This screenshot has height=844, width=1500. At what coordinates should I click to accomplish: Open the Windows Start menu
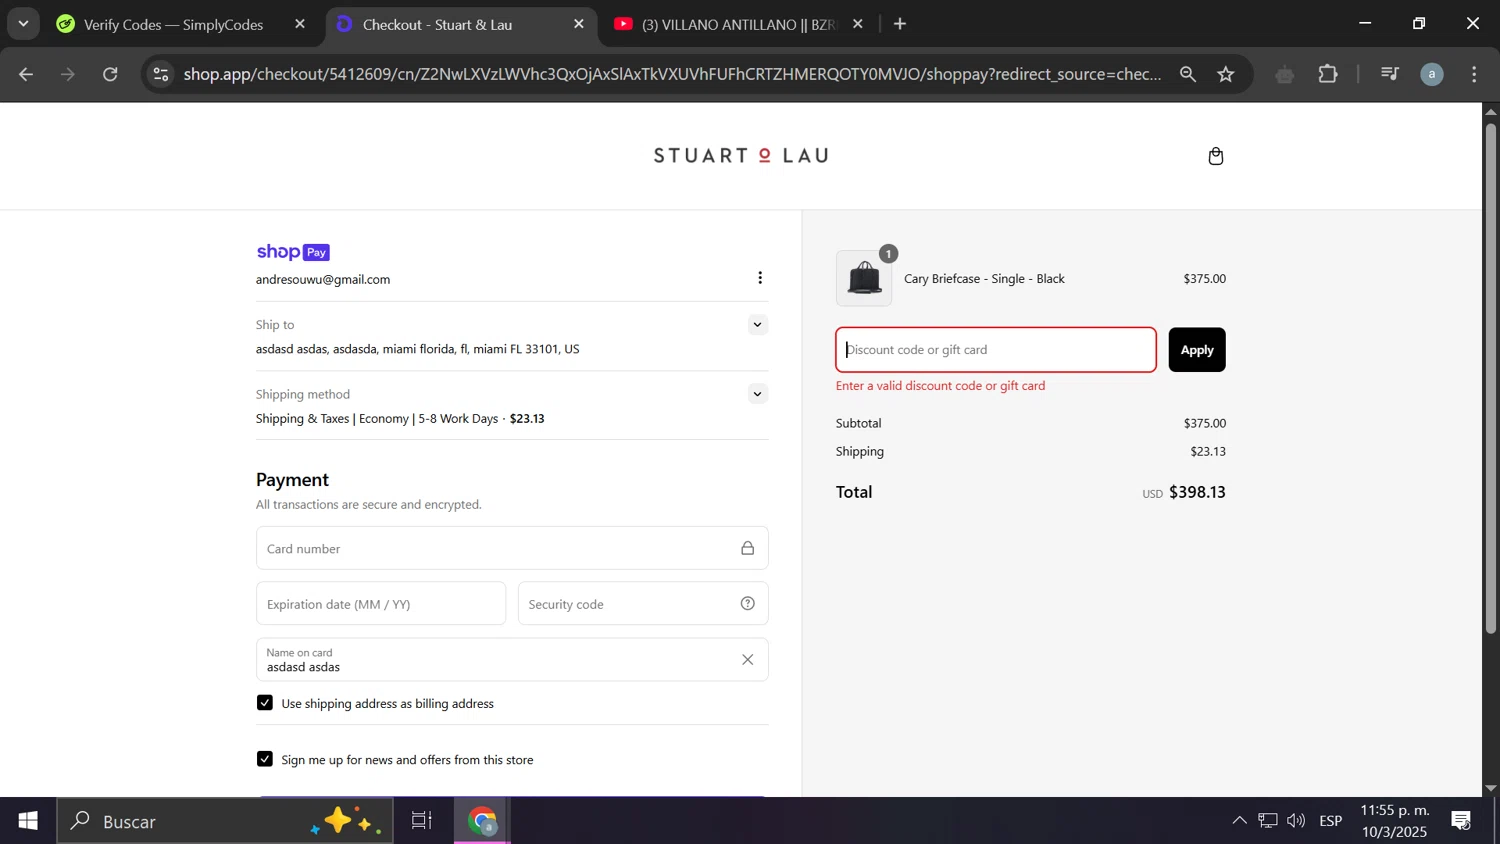(28, 821)
